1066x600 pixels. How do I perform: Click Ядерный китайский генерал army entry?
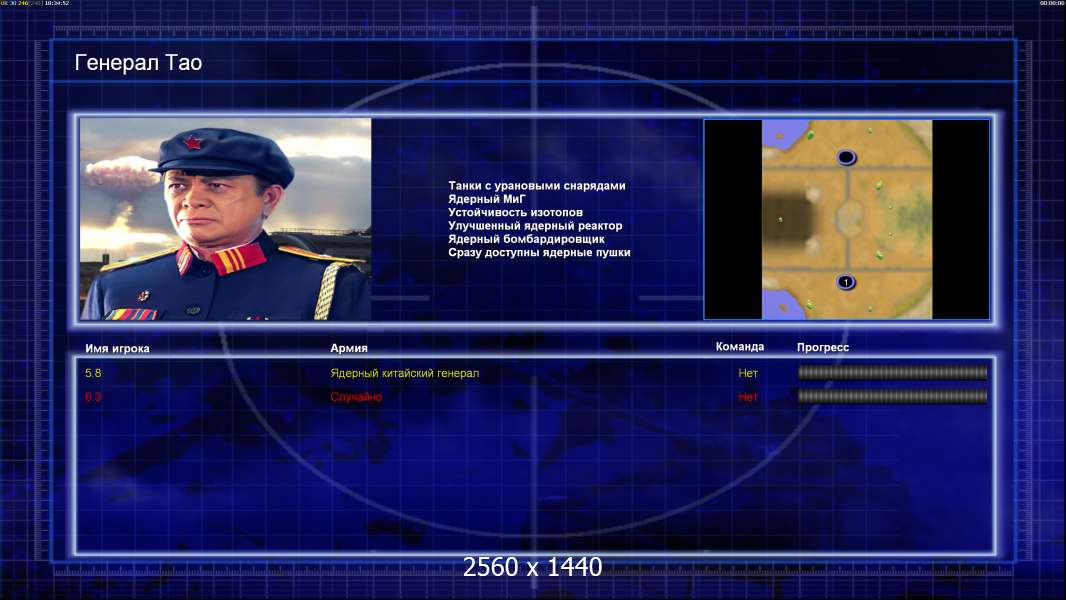click(x=405, y=373)
